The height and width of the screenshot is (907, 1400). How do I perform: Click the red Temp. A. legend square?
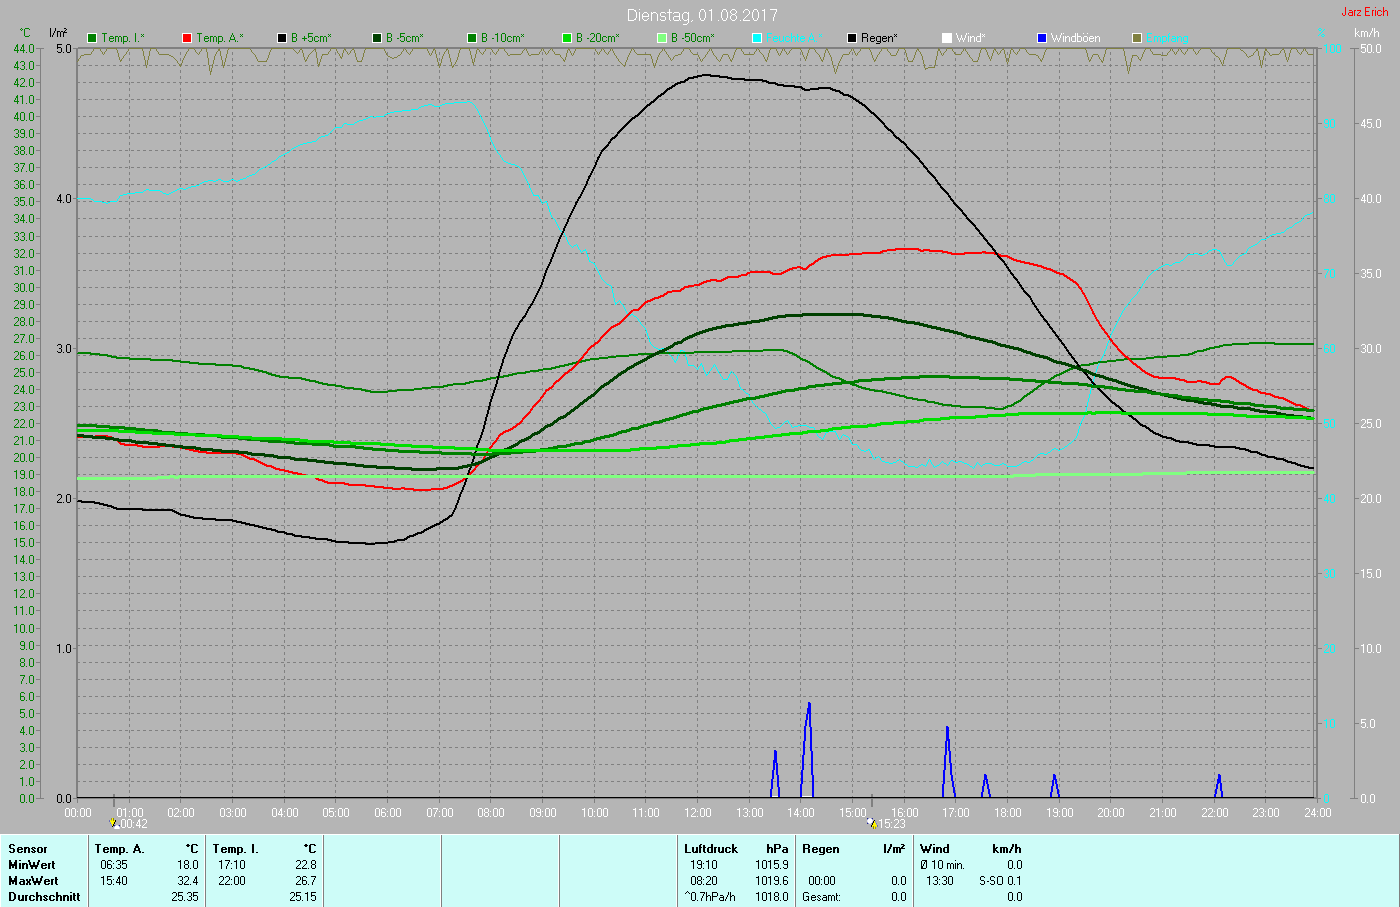coord(188,38)
